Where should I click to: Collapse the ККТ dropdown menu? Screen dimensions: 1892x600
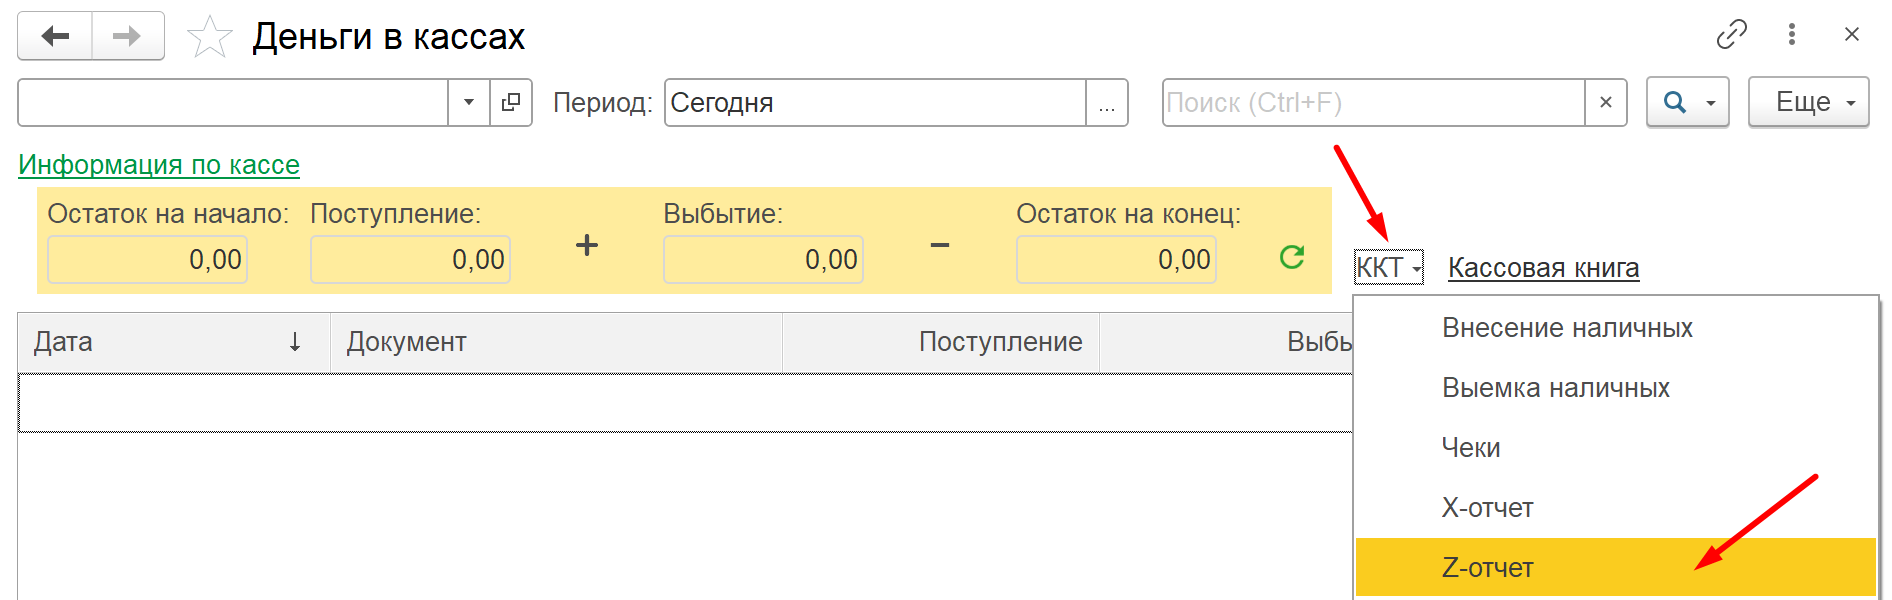click(x=1389, y=267)
